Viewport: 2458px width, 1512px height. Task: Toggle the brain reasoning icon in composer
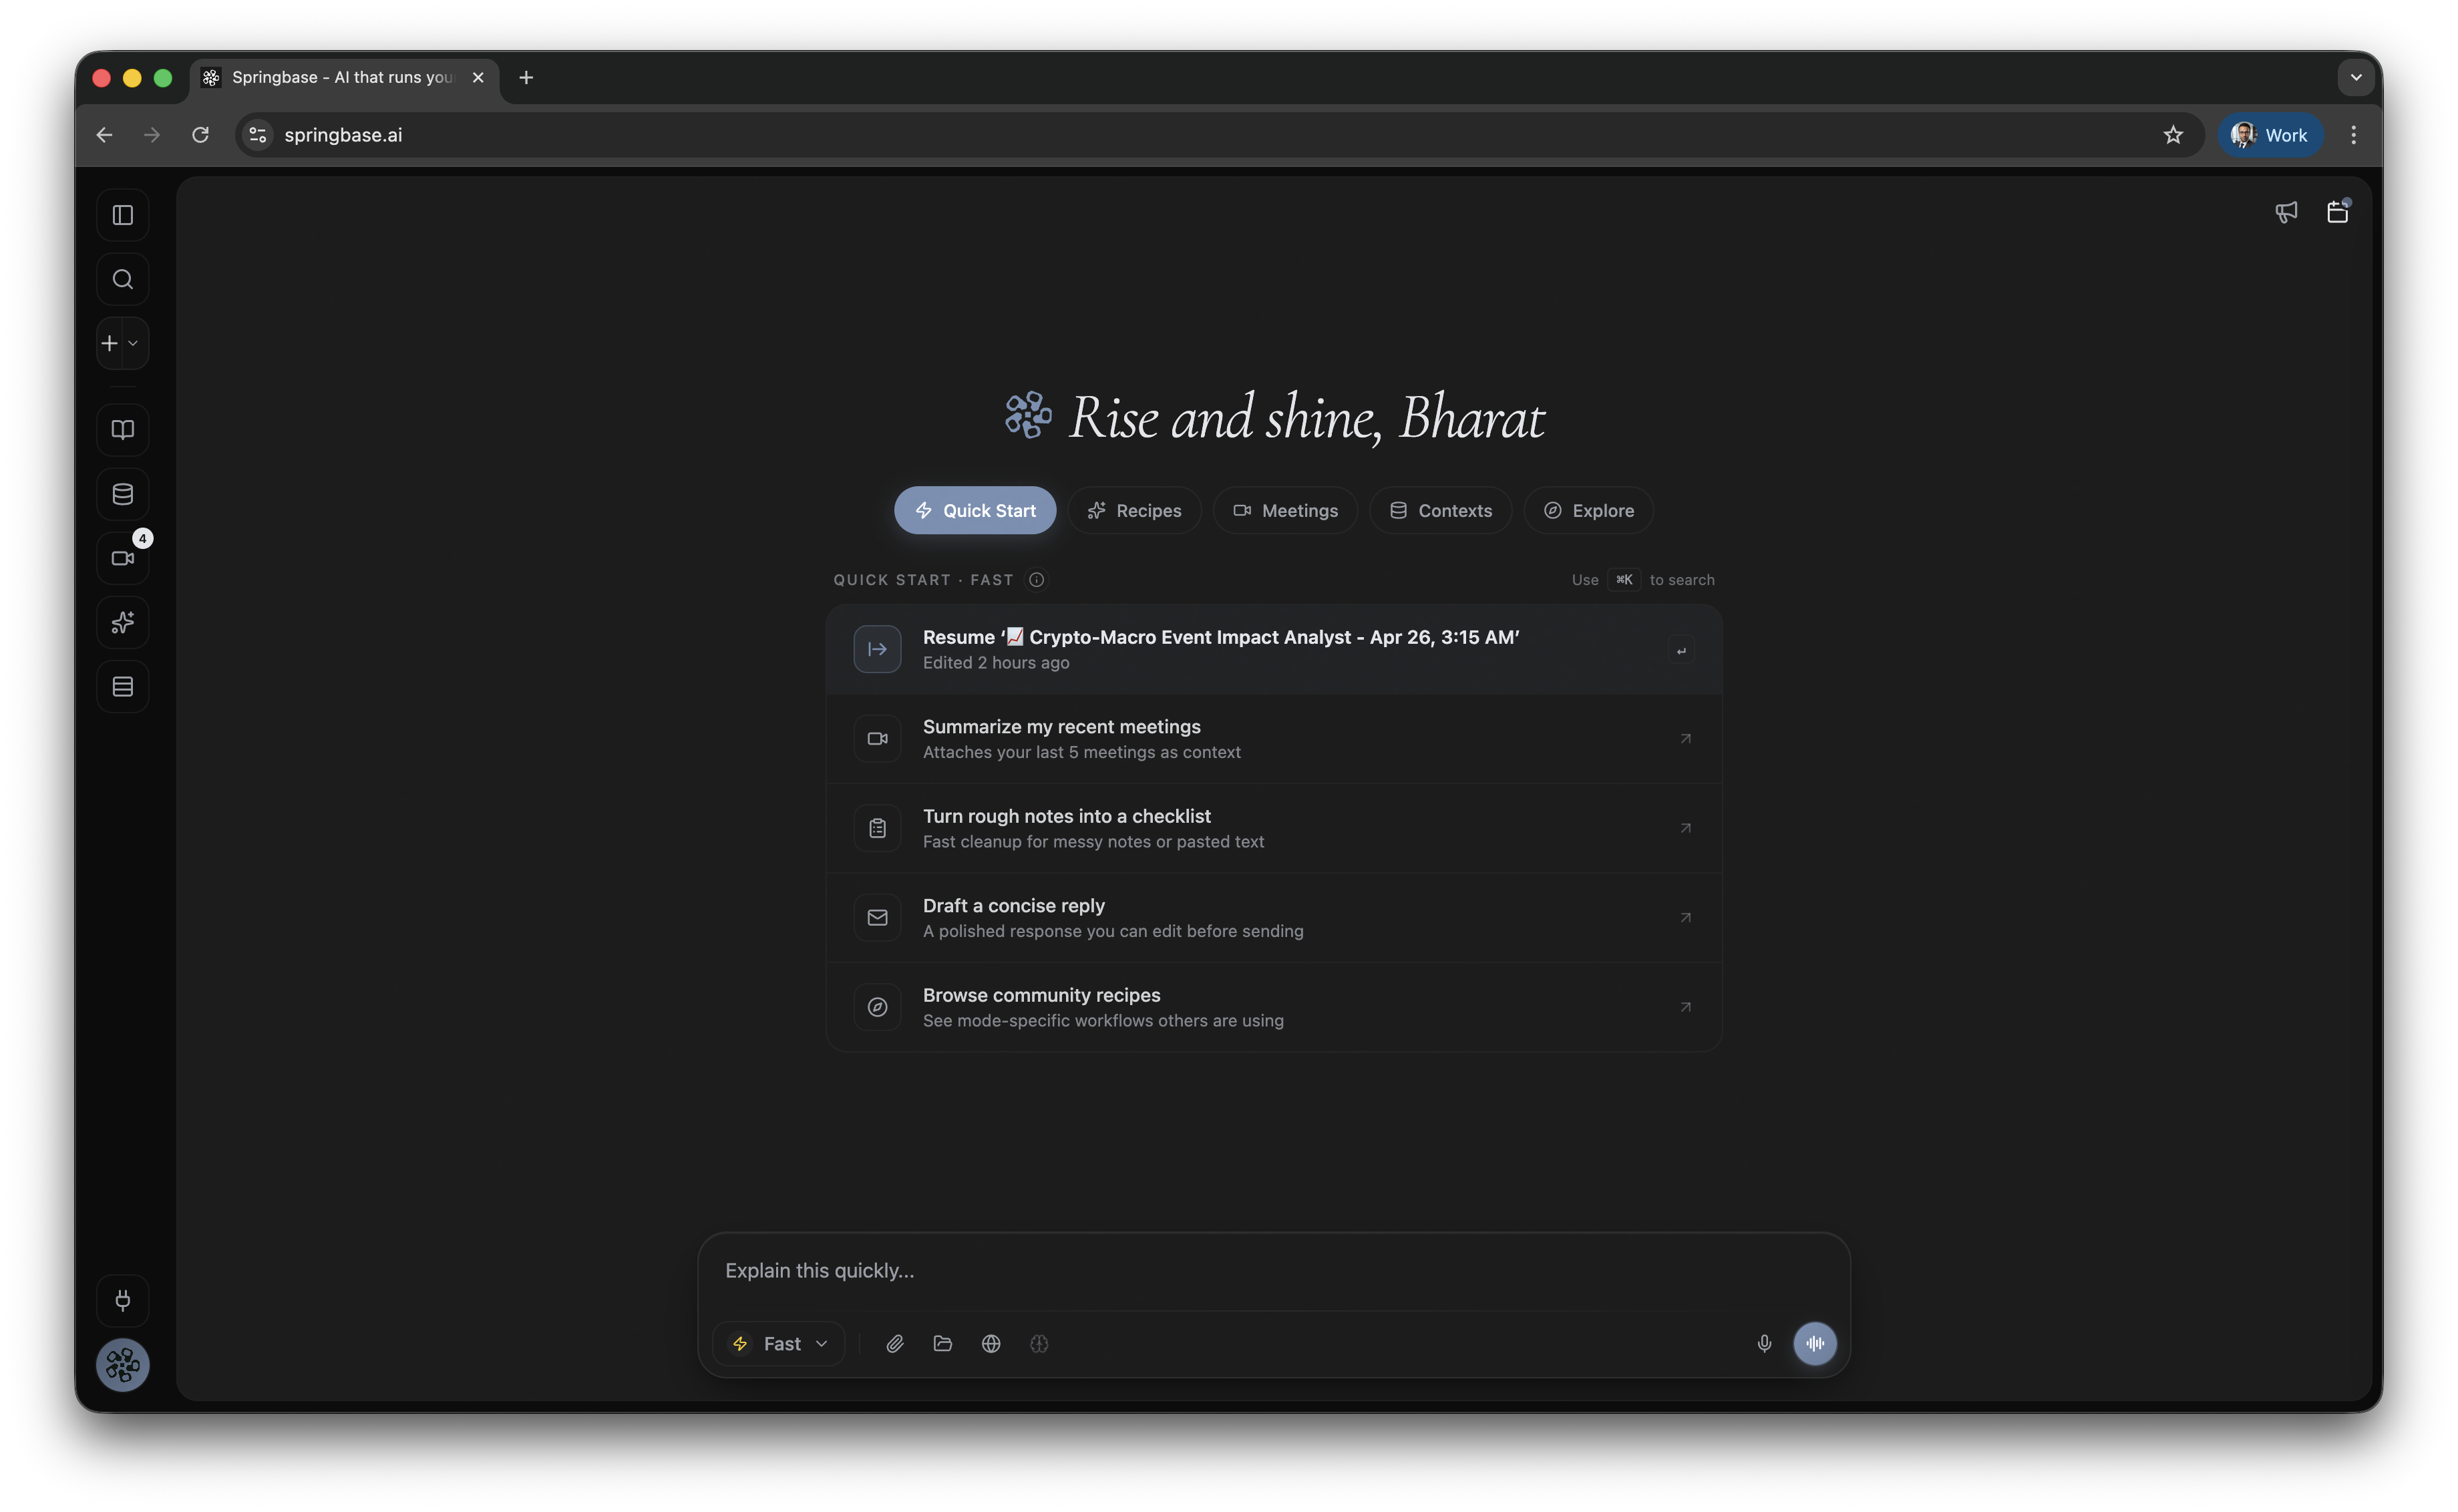point(1039,1344)
